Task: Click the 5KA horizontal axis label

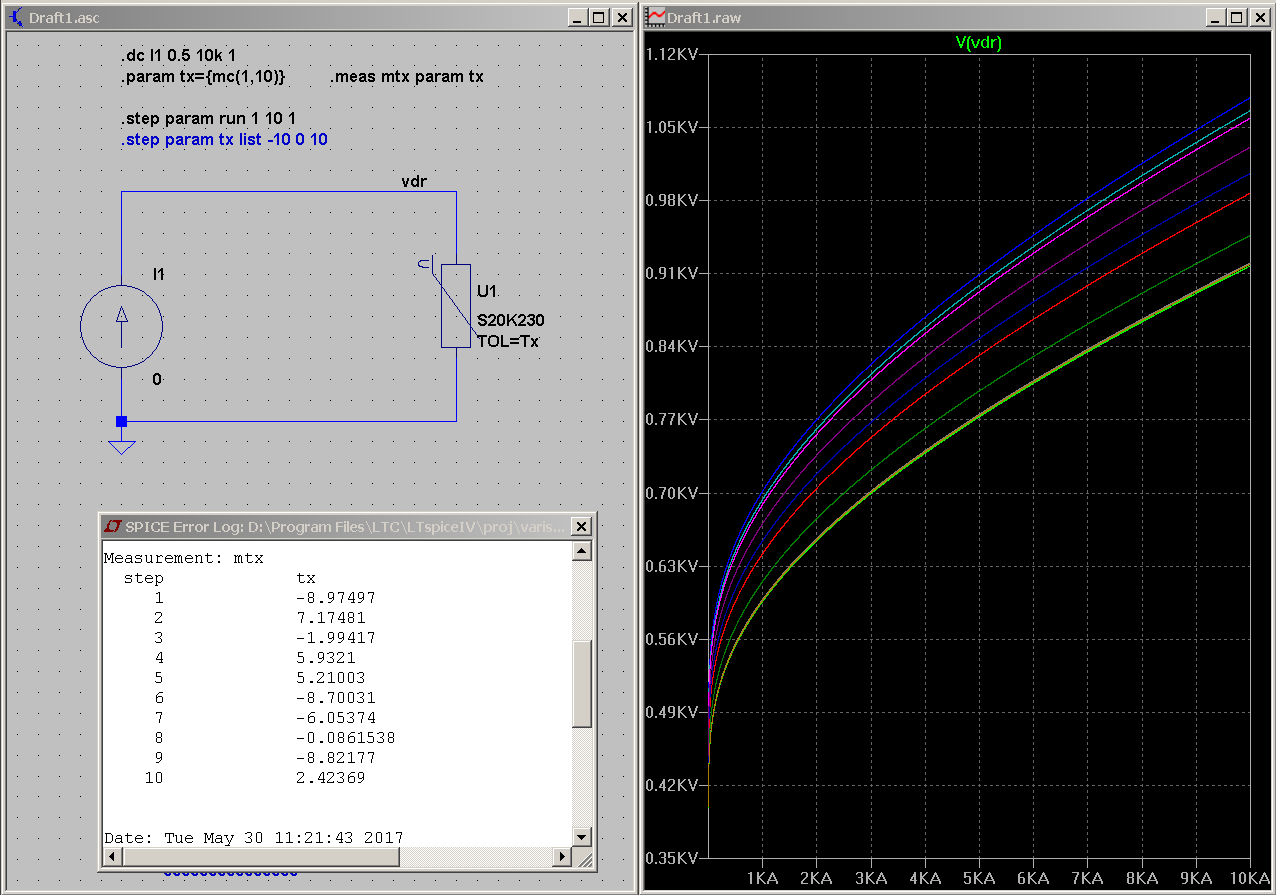Action: (981, 877)
